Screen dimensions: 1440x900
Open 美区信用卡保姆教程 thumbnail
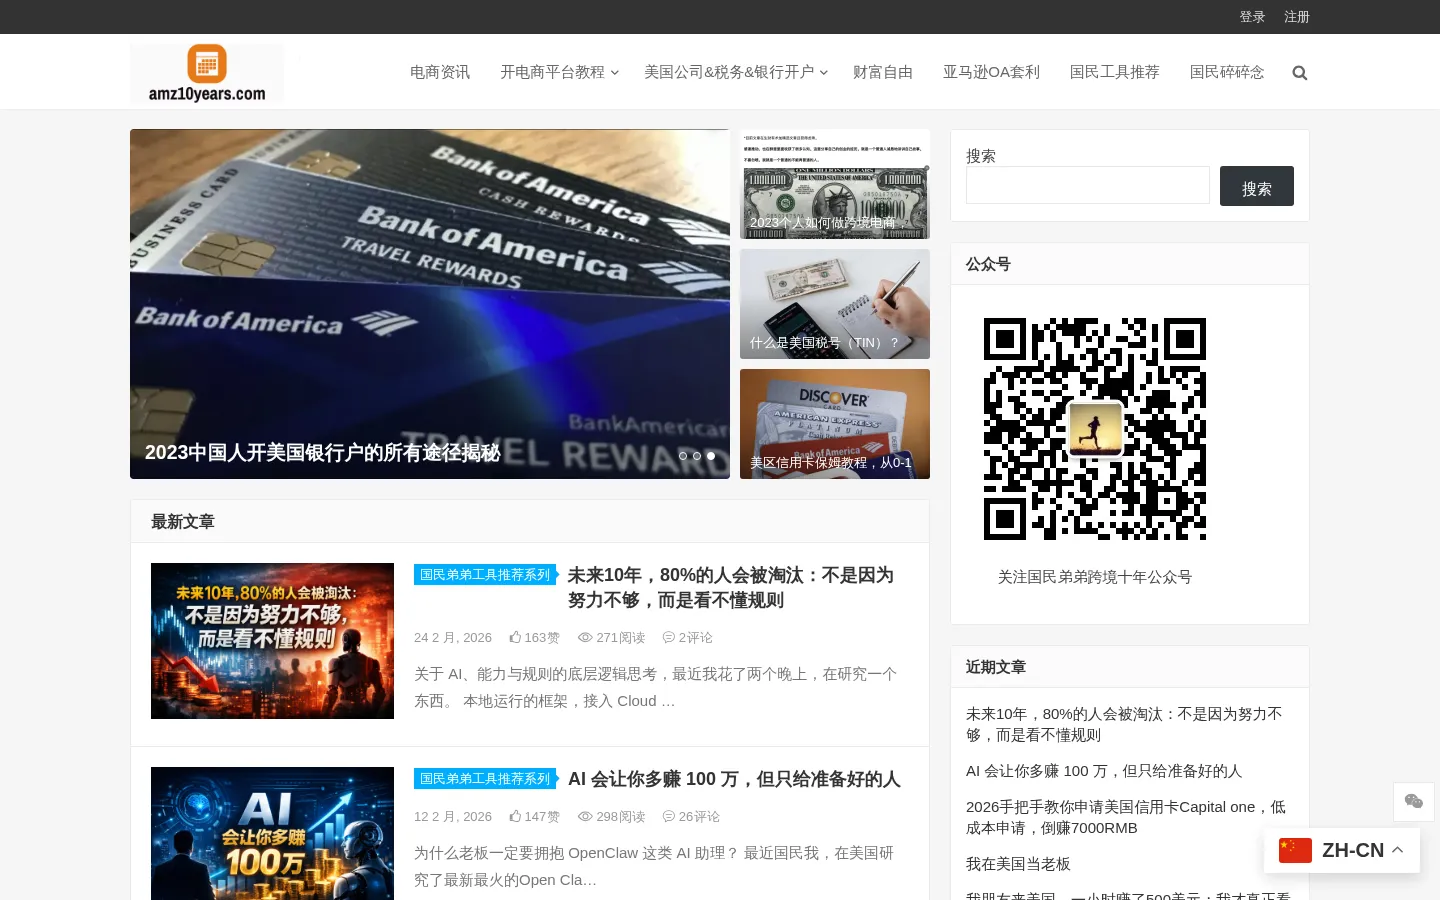coord(835,424)
